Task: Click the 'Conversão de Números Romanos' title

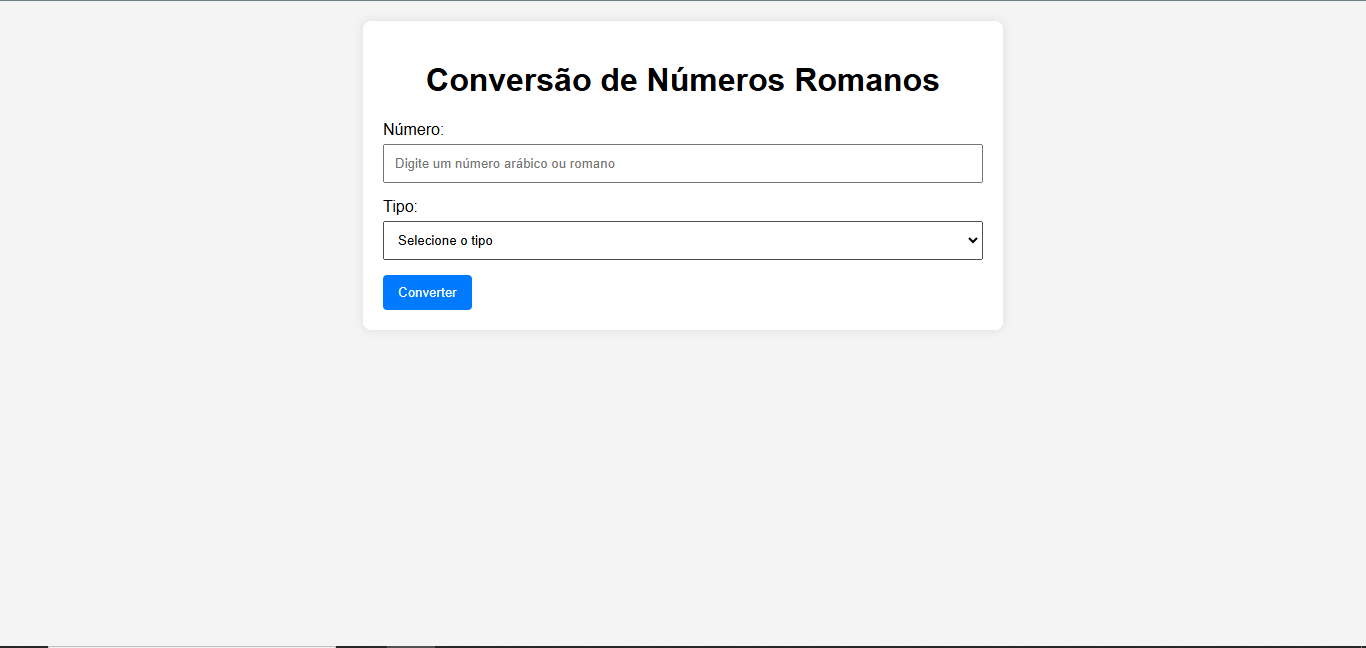Action: 683,80
